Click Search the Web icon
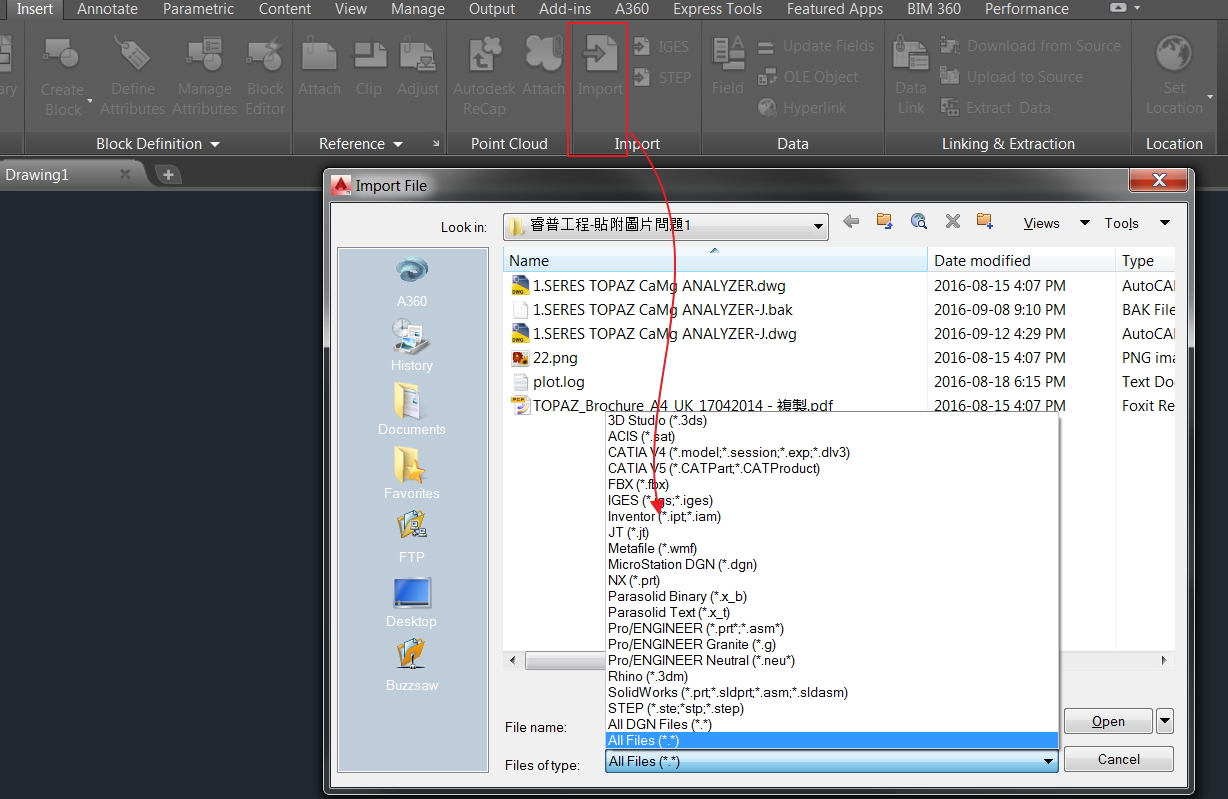 [919, 222]
